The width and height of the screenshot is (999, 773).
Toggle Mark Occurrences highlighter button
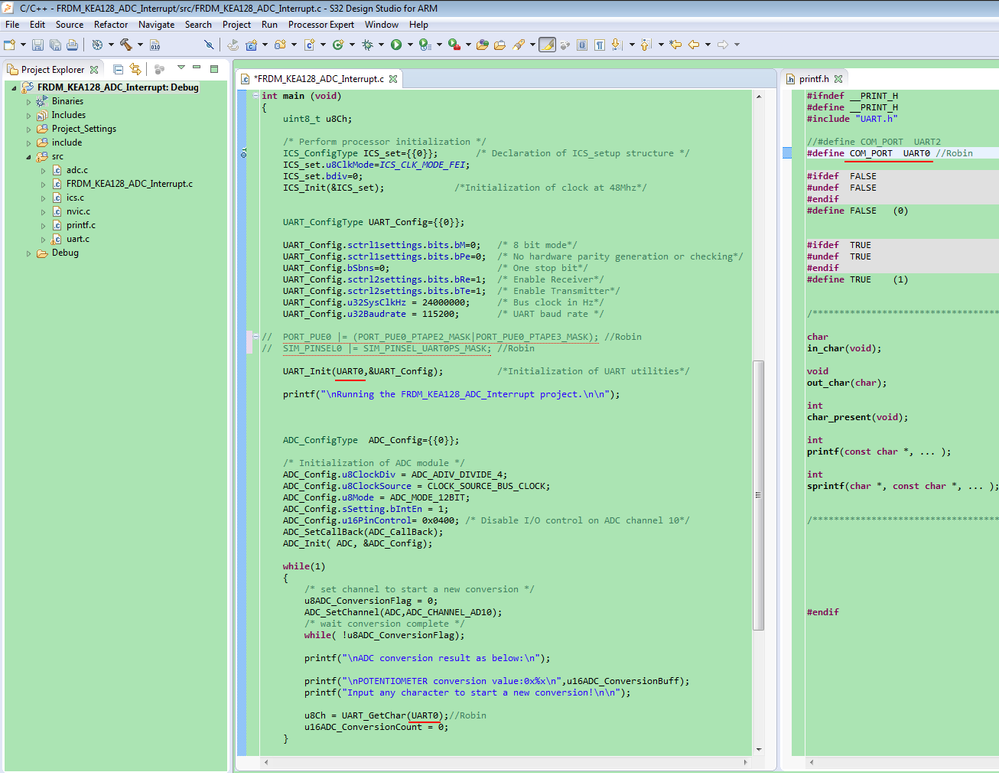[547, 45]
